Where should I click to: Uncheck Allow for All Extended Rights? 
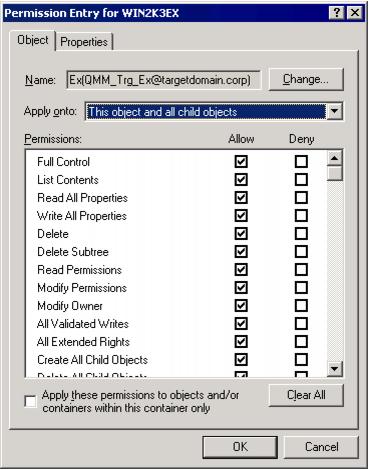241,342
